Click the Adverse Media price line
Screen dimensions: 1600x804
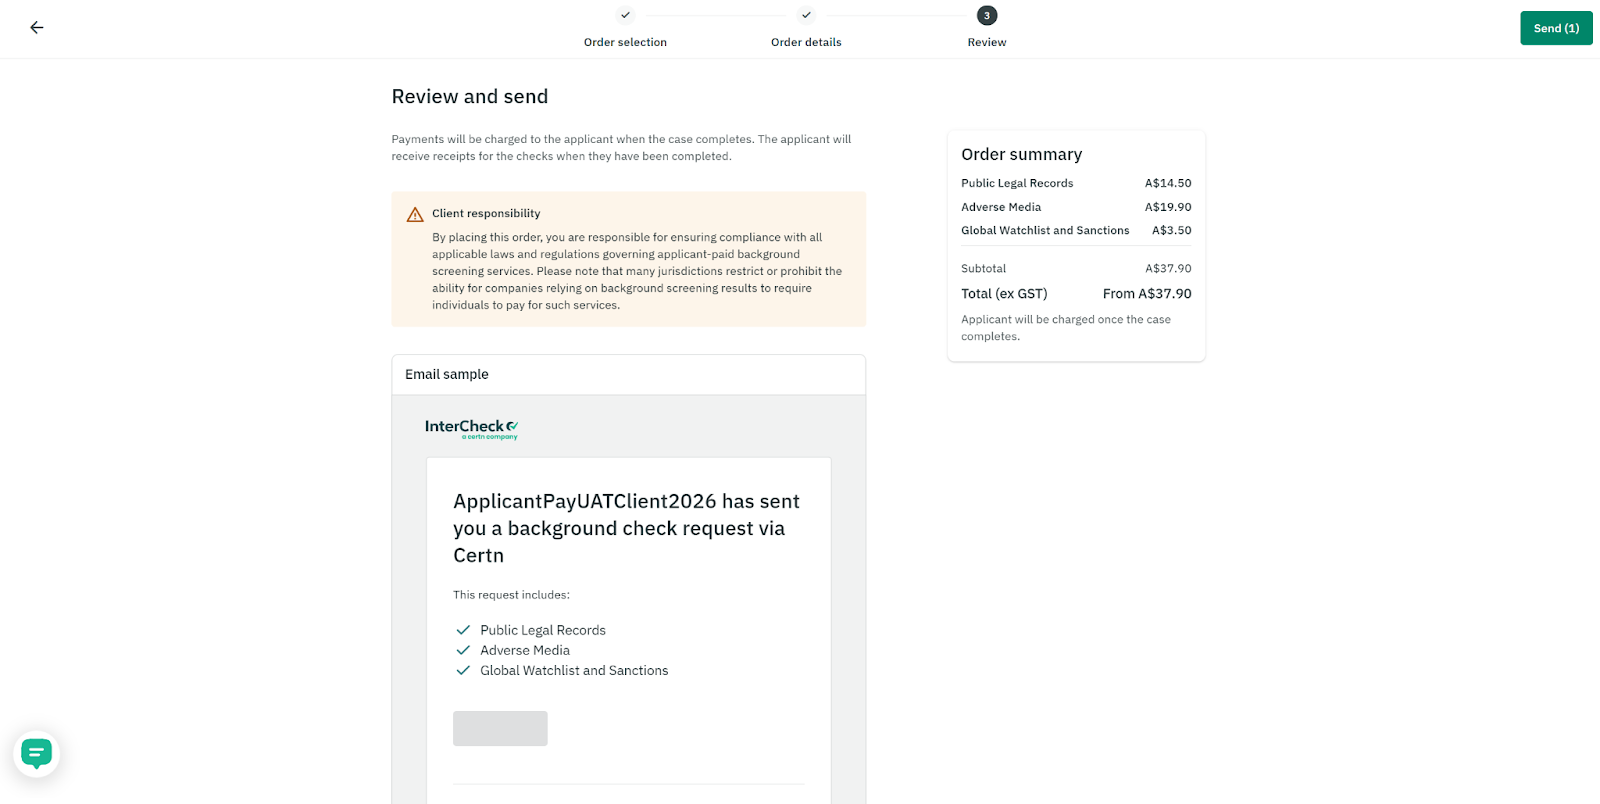coord(1076,207)
